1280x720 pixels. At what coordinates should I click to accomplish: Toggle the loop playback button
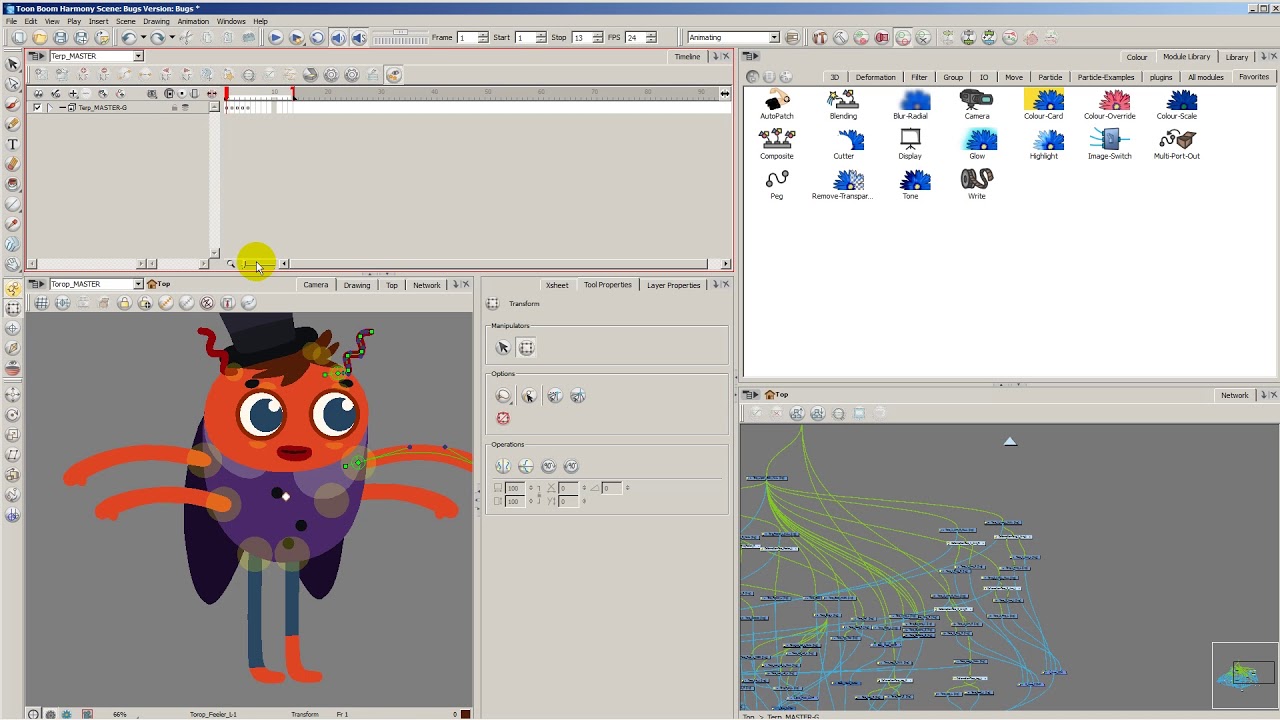coord(317,38)
